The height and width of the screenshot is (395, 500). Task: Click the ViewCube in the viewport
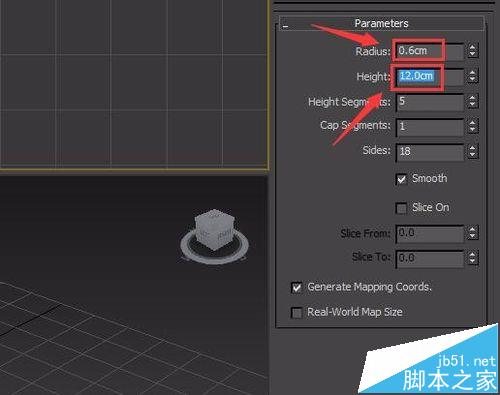pos(215,229)
